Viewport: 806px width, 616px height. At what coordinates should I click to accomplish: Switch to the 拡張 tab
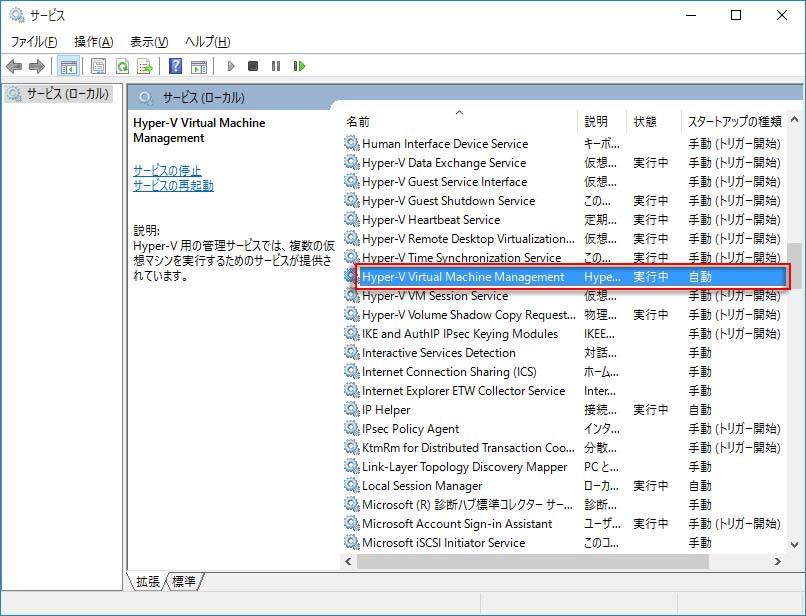(148, 582)
